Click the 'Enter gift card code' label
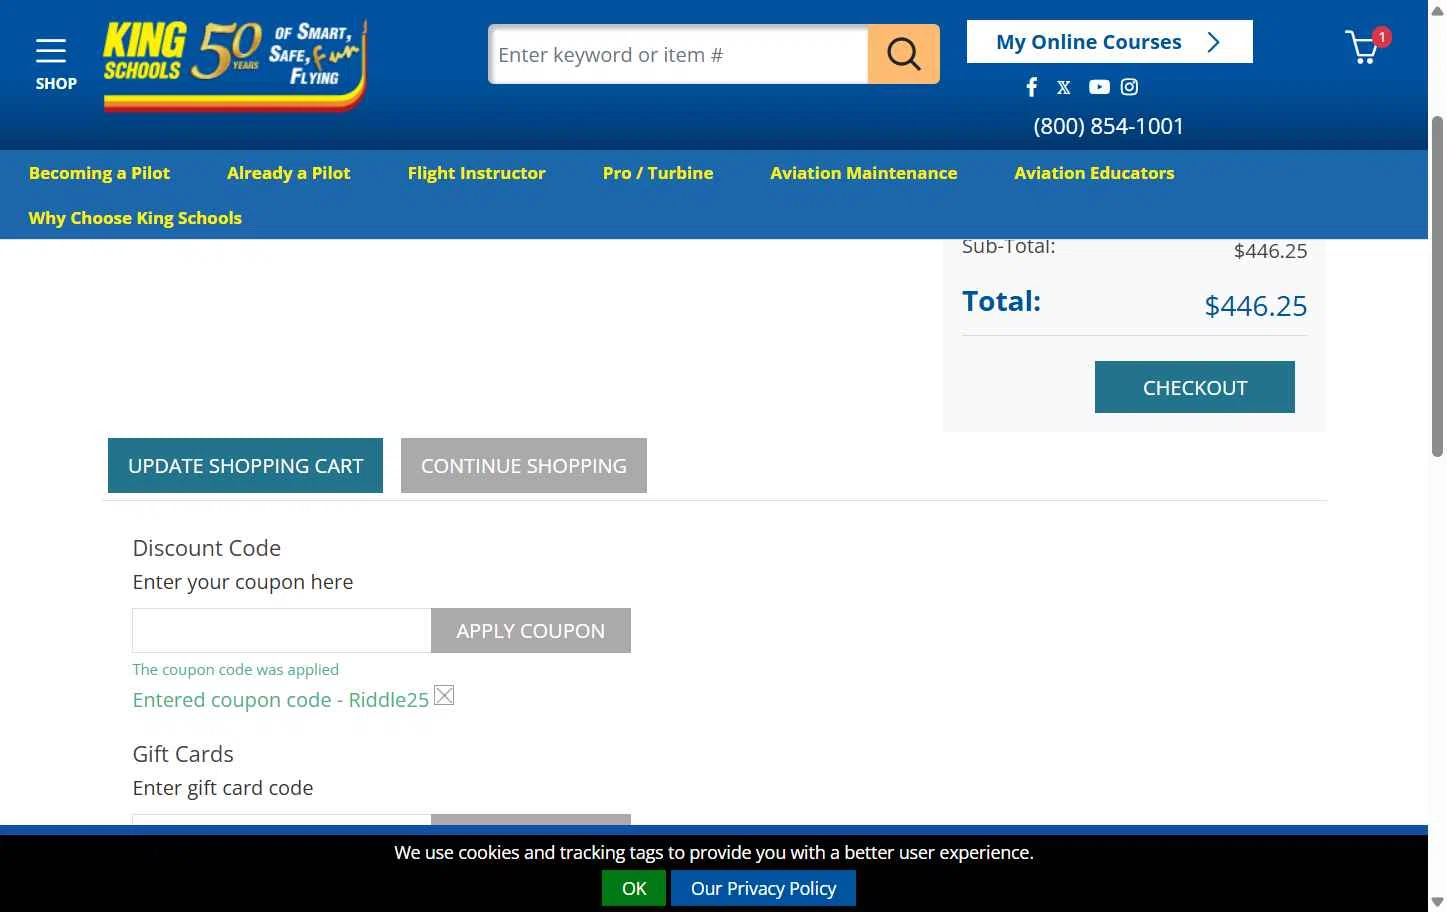Viewport: 1447px width, 912px height. pos(223,788)
